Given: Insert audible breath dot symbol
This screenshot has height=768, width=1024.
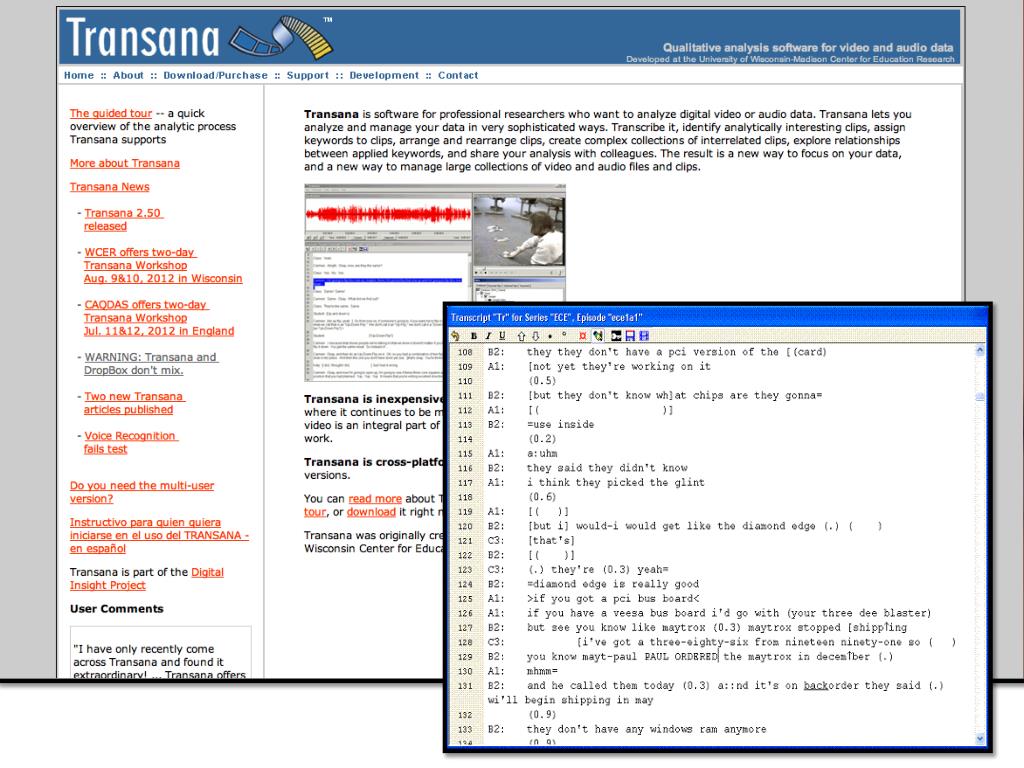Looking at the screenshot, I should pyautogui.click(x=550, y=336).
